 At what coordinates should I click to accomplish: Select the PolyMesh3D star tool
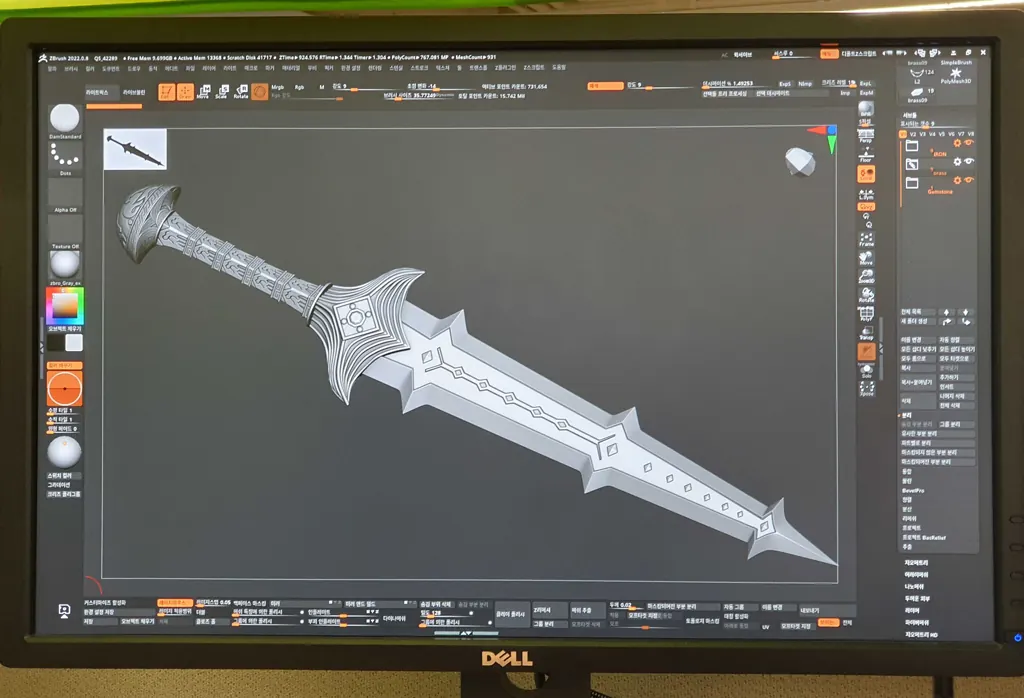955,75
